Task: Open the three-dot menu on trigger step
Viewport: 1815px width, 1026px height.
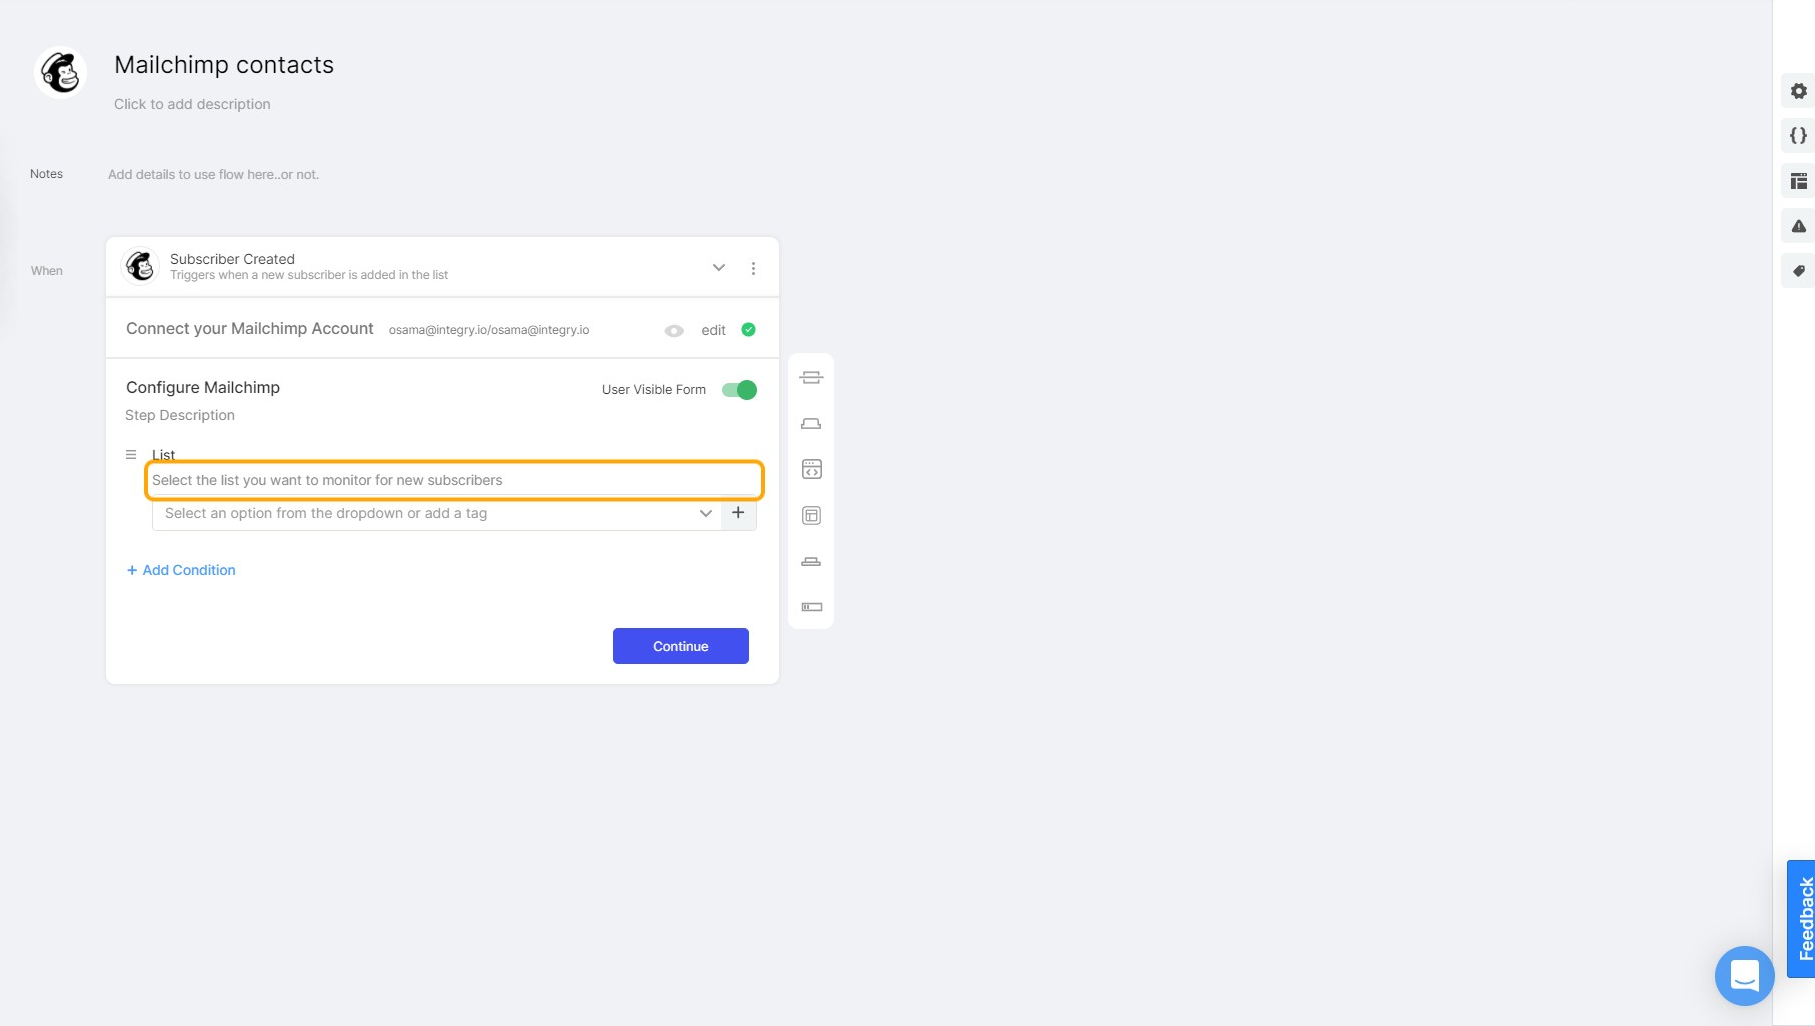Action: [x=753, y=268]
